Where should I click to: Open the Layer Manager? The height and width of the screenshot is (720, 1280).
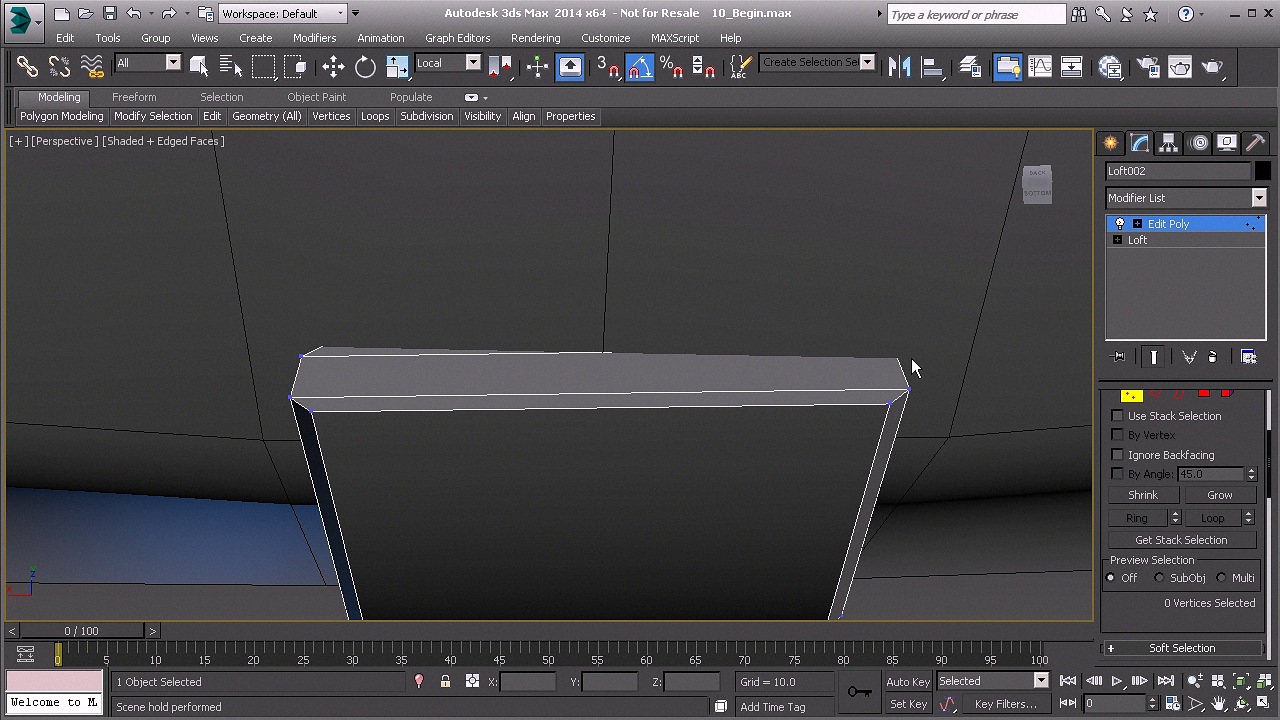coord(970,67)
